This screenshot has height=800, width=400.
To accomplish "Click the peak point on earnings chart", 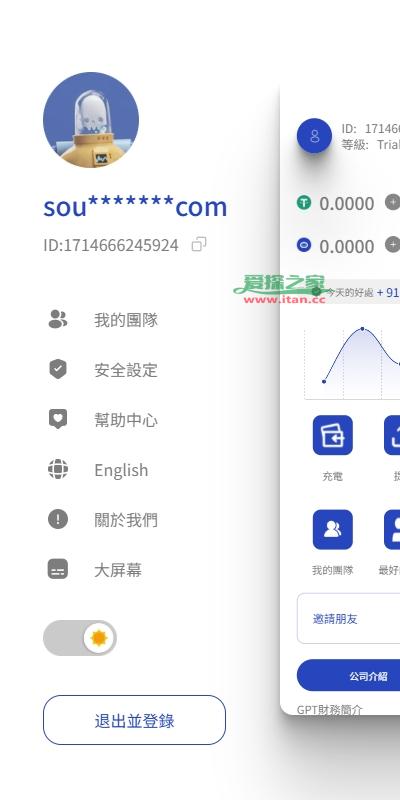I will [363, 329].
